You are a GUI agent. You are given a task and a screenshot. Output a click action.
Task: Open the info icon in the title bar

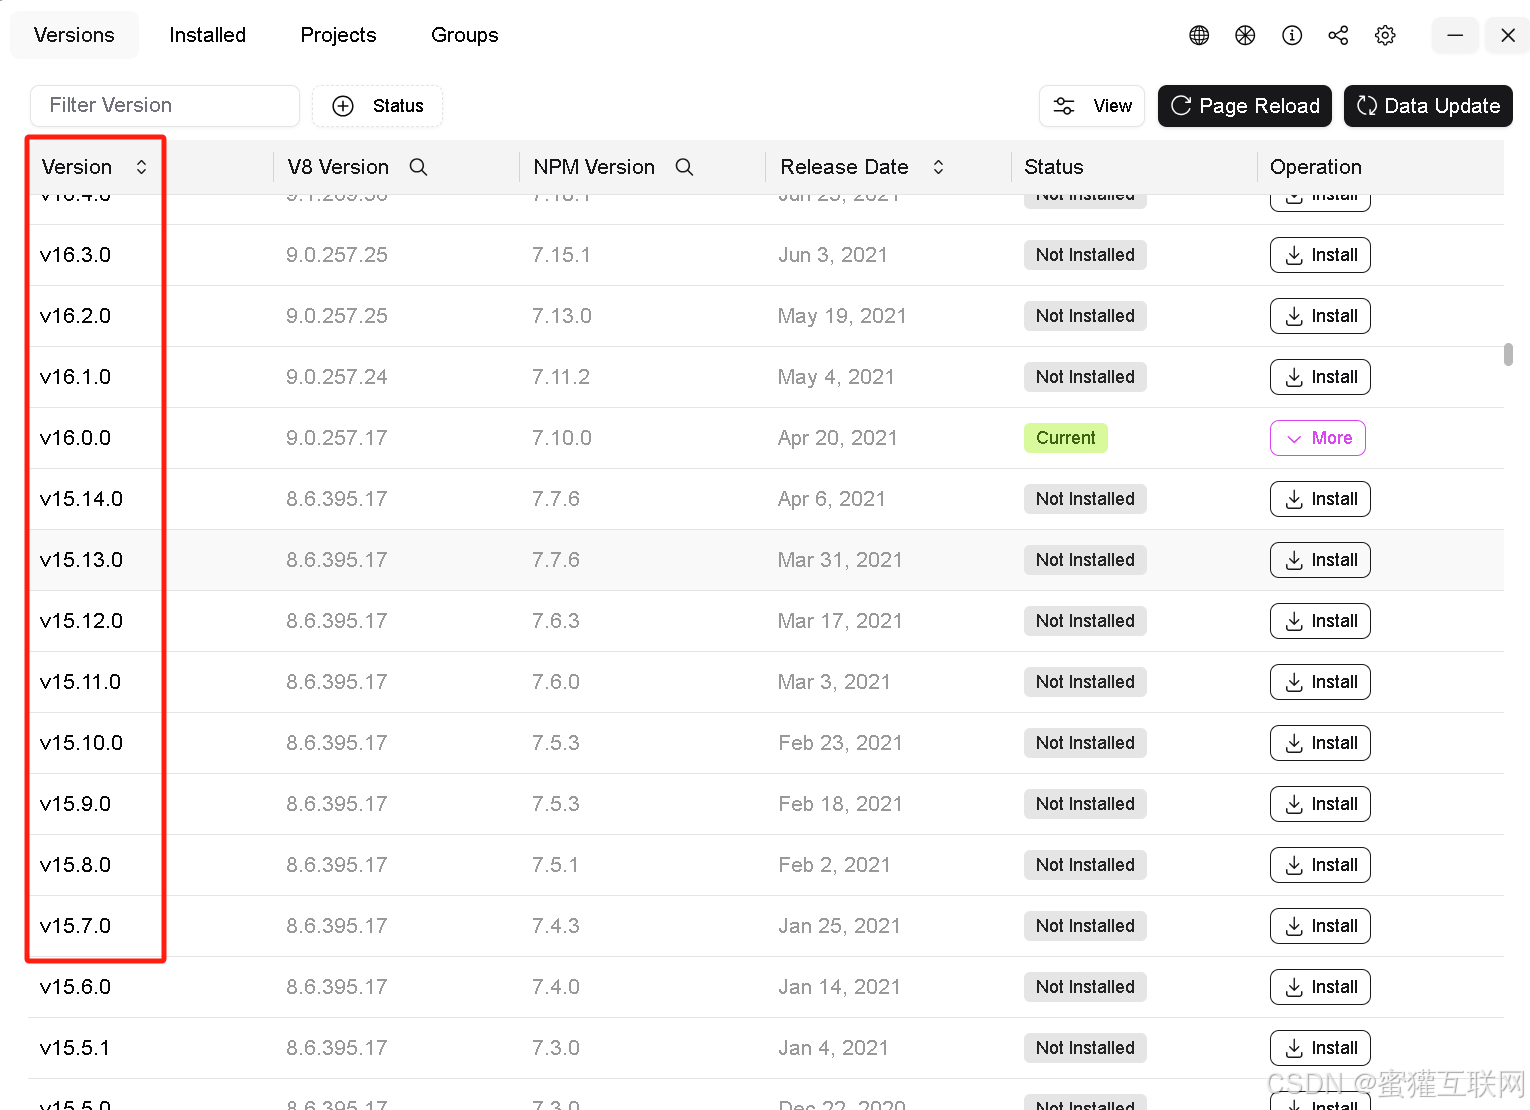point(1292,35)
